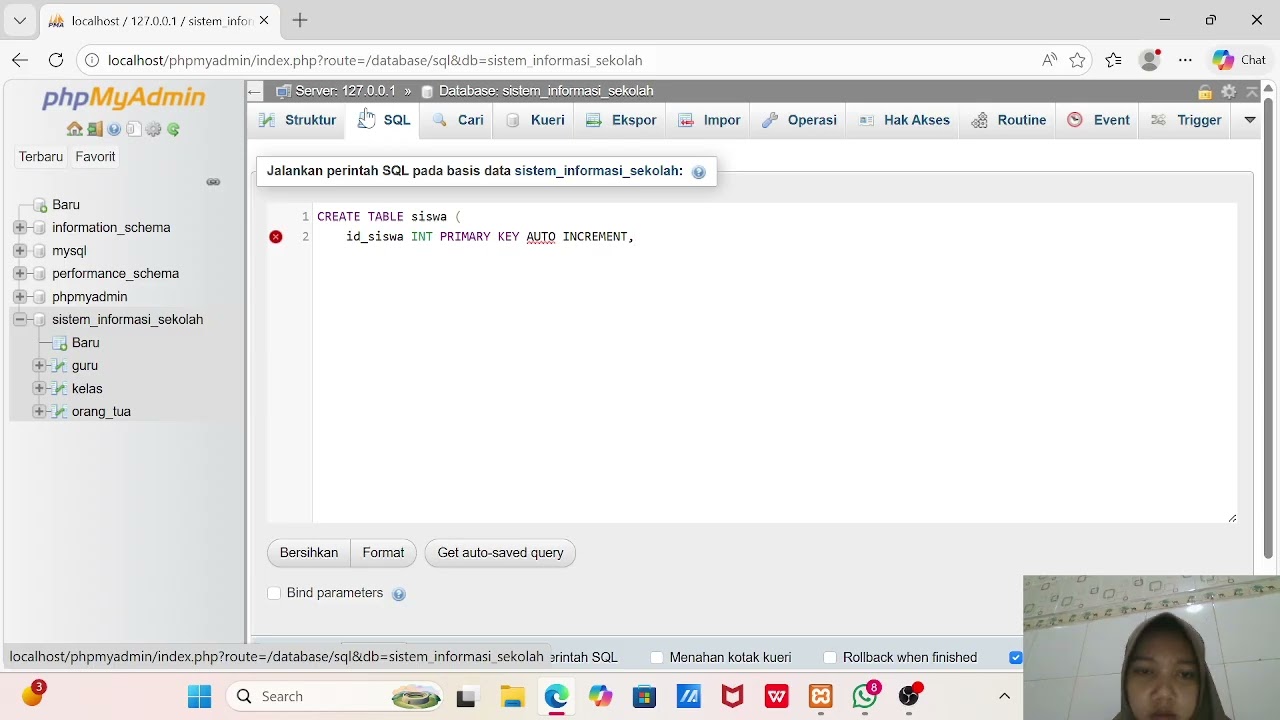Click the red error marker on line 2
This screenshot has height=720, width=1280.
276,237
